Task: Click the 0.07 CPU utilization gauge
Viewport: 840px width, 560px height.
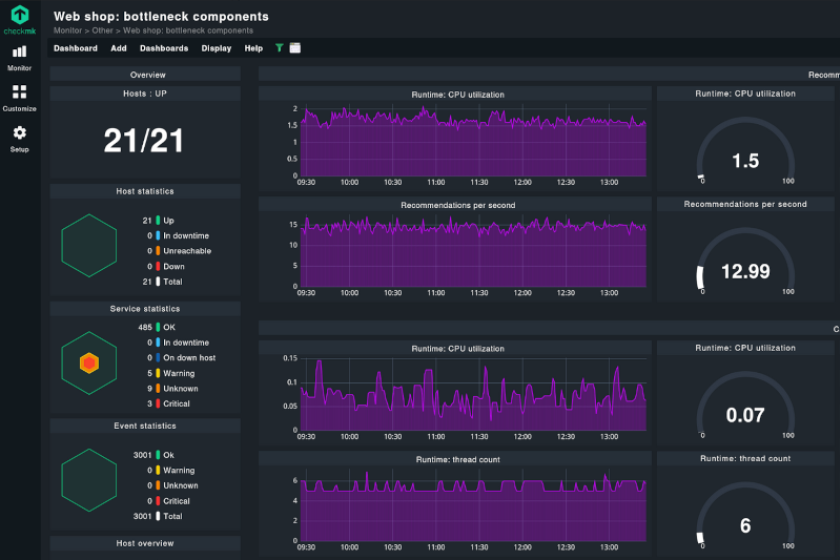Action: click(745, 406)
